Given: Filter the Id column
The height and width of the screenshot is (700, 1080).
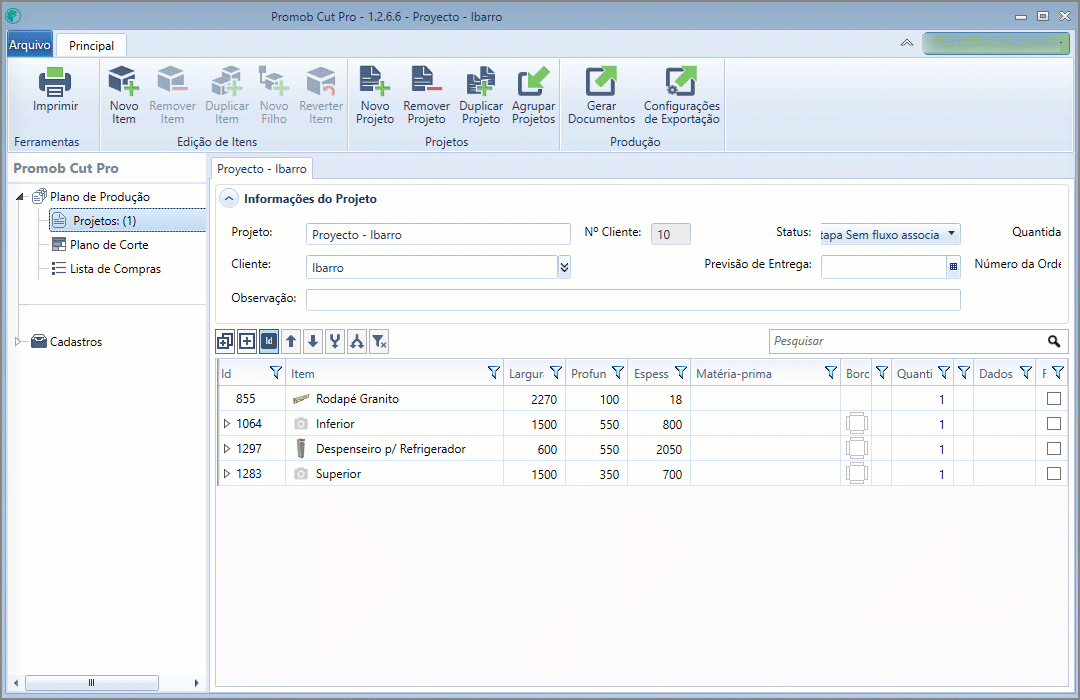Looking at the screenshot, I should click(276, 373).
